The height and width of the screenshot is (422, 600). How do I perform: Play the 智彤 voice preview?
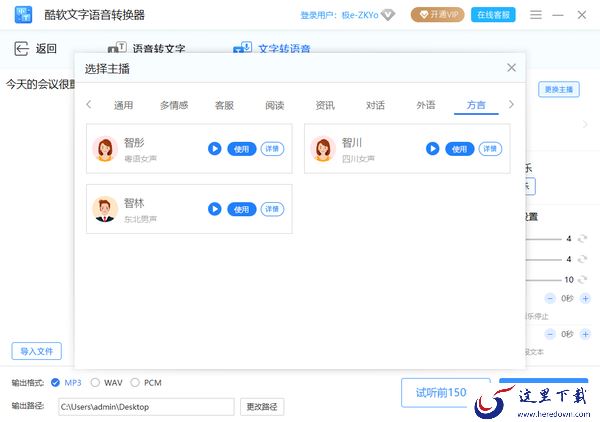tap(215, 148)
